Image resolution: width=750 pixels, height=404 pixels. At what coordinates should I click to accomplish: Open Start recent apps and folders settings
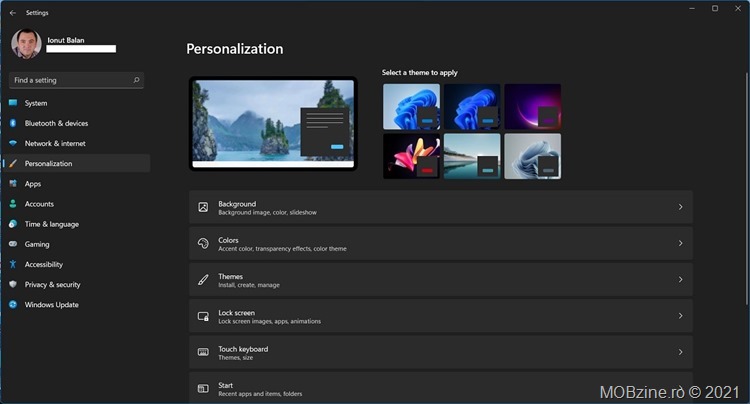pos(441,388)
